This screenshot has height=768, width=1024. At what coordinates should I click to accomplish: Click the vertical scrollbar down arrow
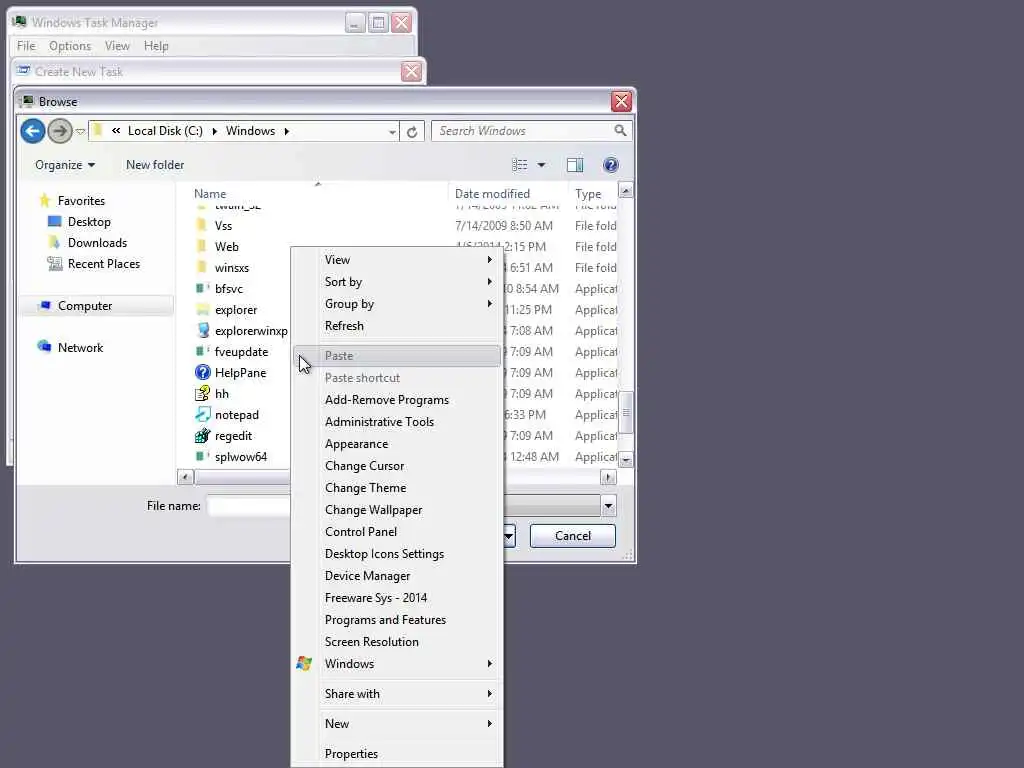click(626, 460)
